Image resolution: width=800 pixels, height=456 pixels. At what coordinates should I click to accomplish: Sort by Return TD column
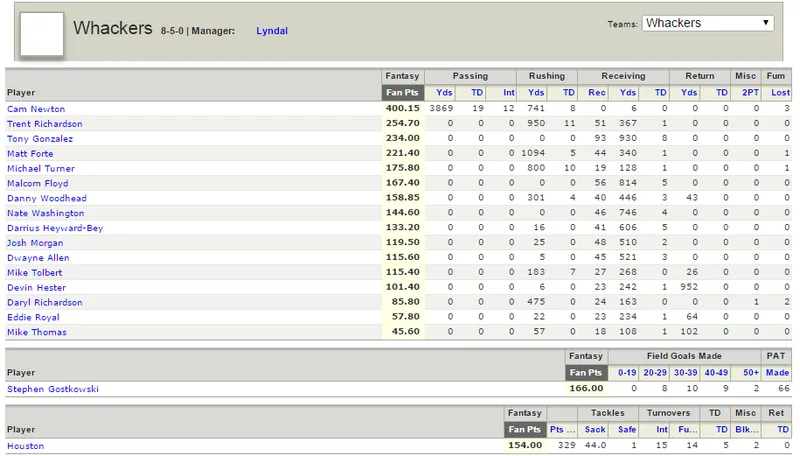coord(722,92)
